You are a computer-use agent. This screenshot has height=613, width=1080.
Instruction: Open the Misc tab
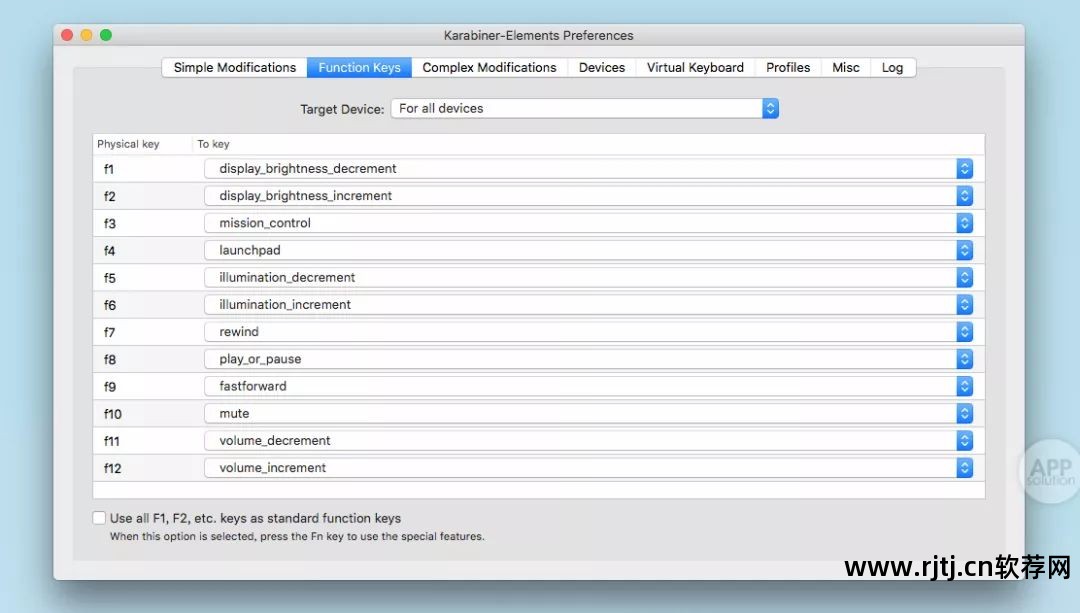[x=846, y=67]
